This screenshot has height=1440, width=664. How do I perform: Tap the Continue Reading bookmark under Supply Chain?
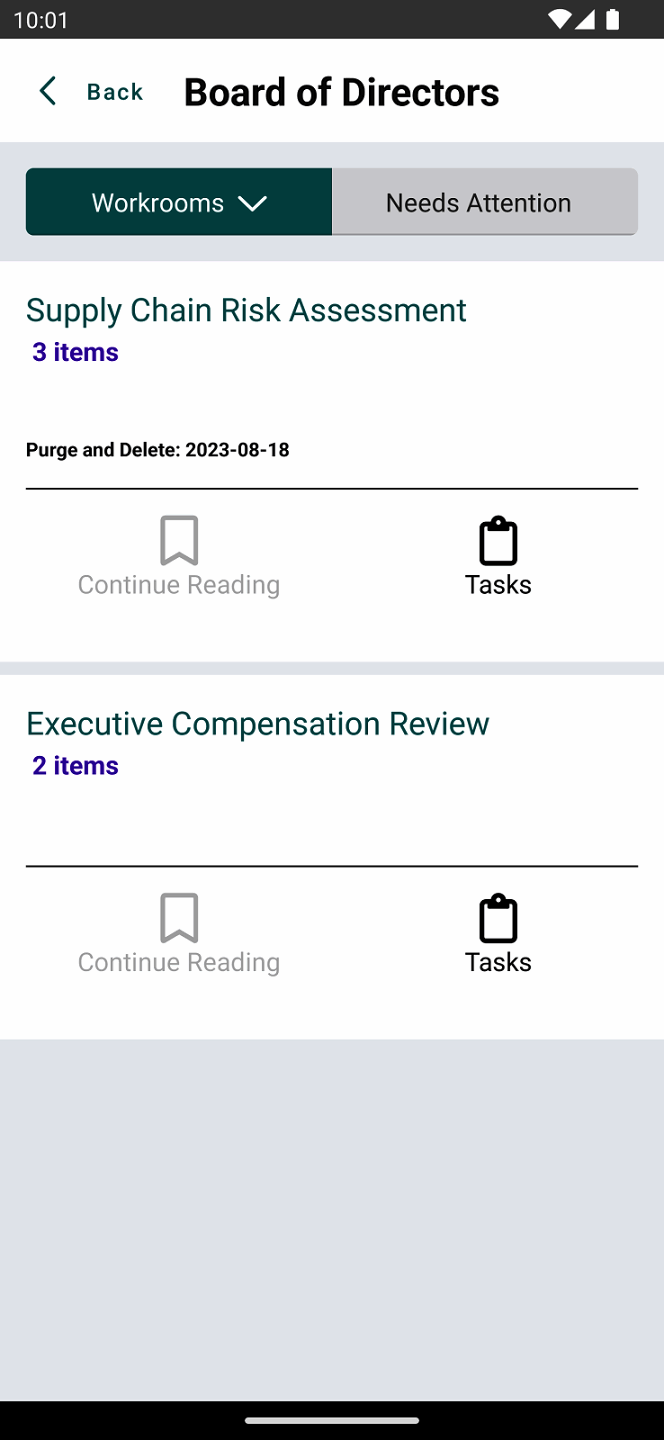pos(179,541)
